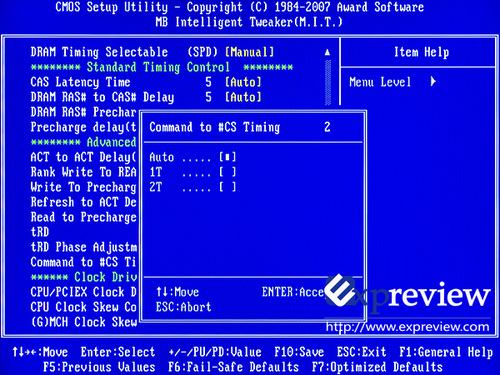The image size is (500, 375).
Task: Select Write To Precharge row
Action: (83, 187)
